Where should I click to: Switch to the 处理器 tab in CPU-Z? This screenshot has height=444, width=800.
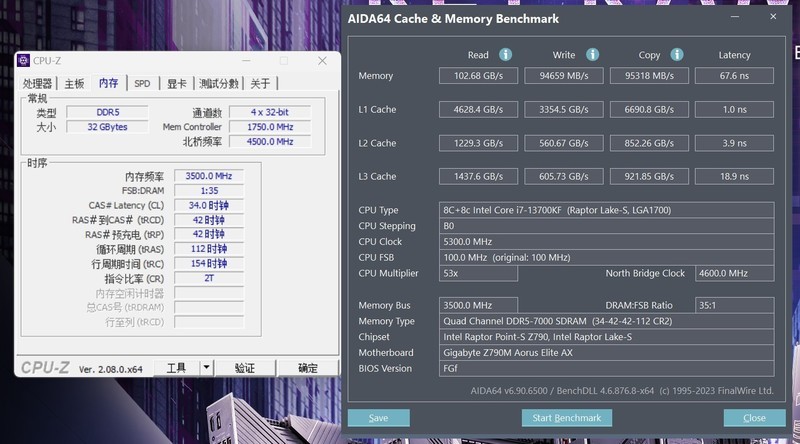tap(37, 84)
